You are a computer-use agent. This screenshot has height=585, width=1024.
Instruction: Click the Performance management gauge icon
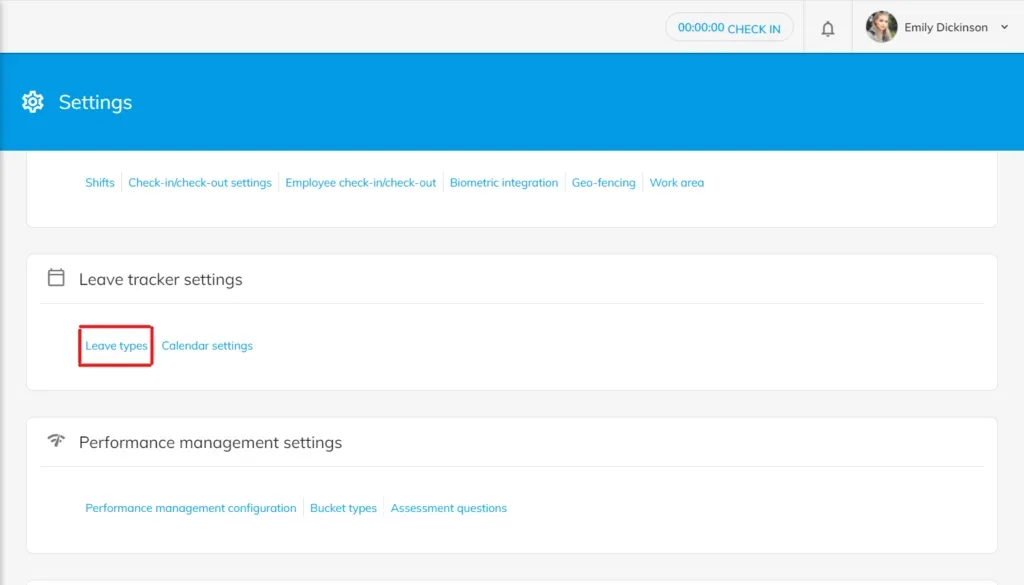[x=56, y=441]
